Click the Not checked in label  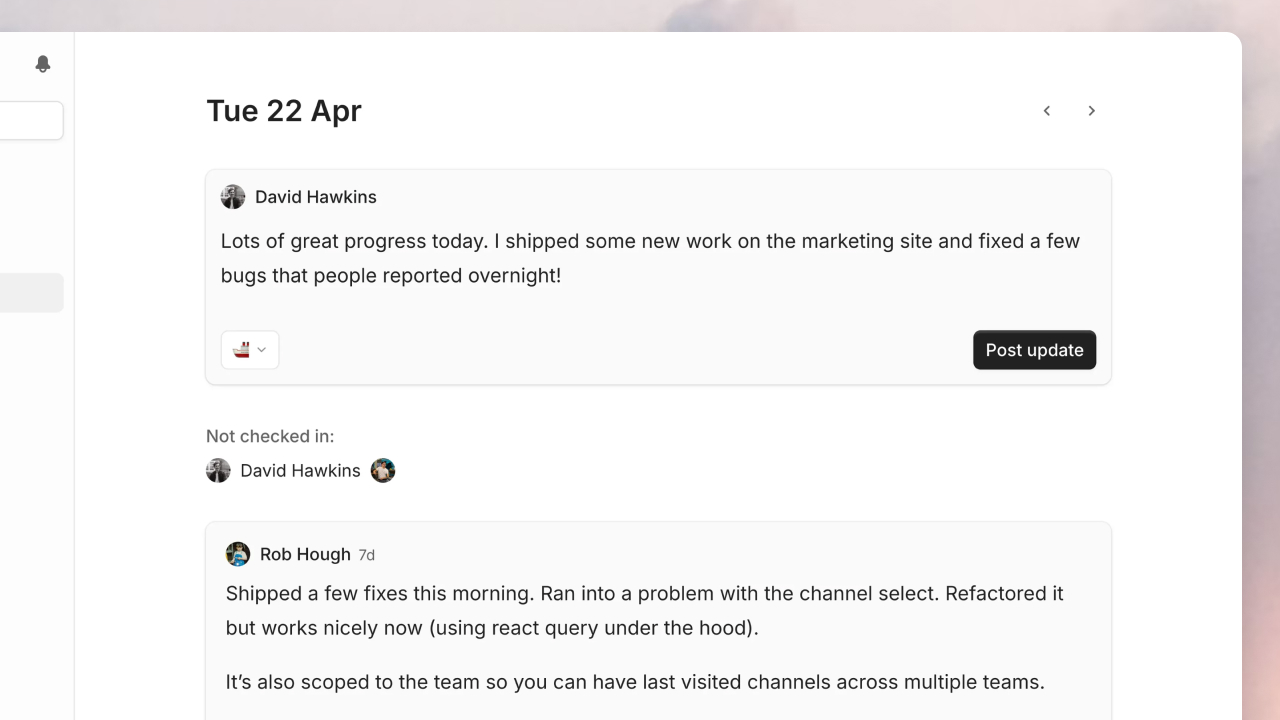(269, 436)
